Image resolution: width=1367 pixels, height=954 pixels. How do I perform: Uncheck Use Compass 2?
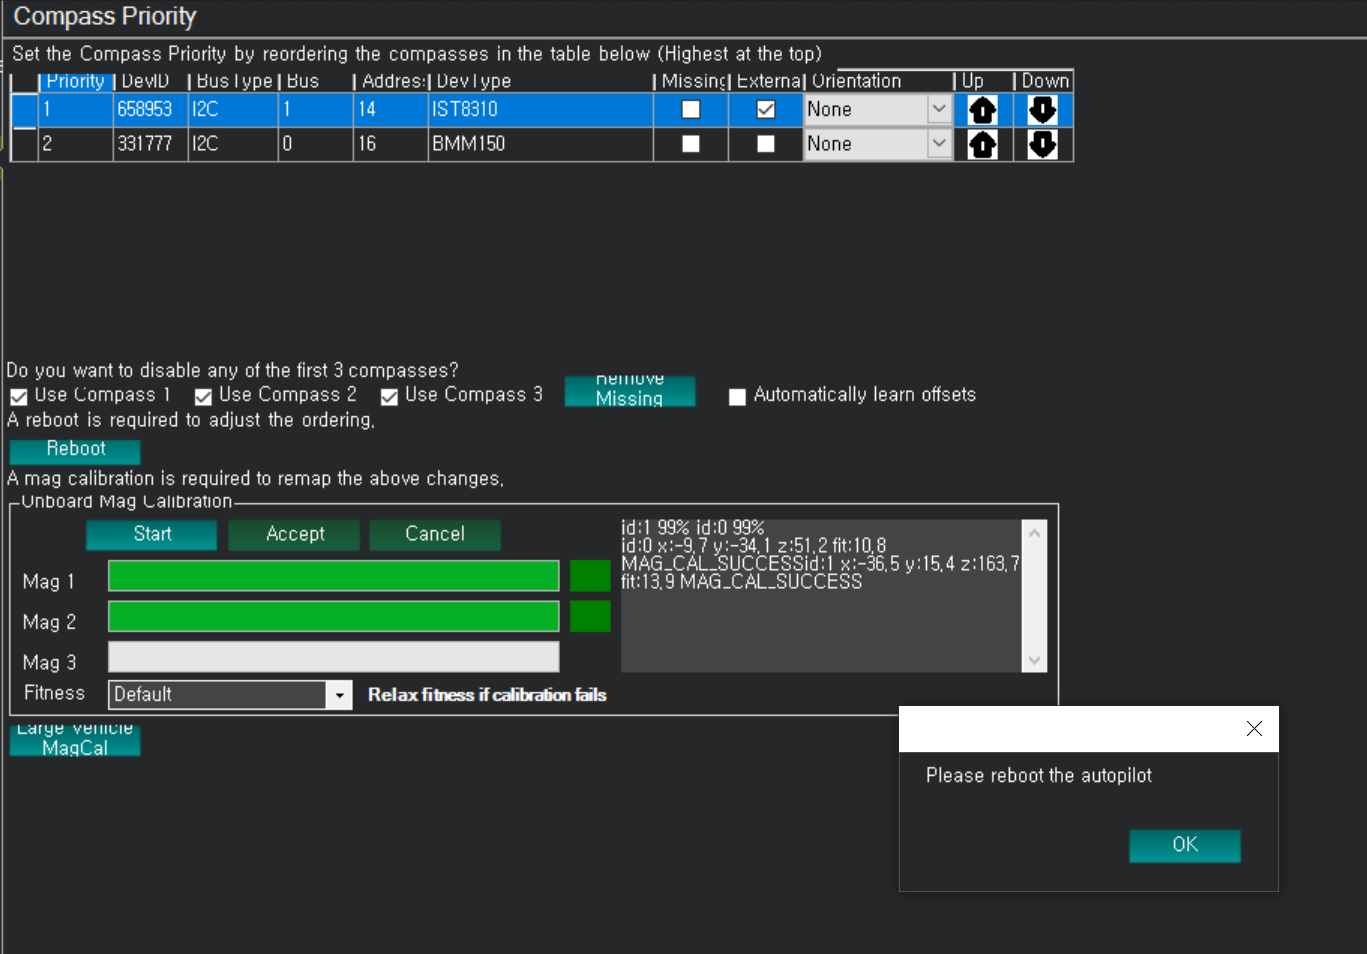(203, 396)
